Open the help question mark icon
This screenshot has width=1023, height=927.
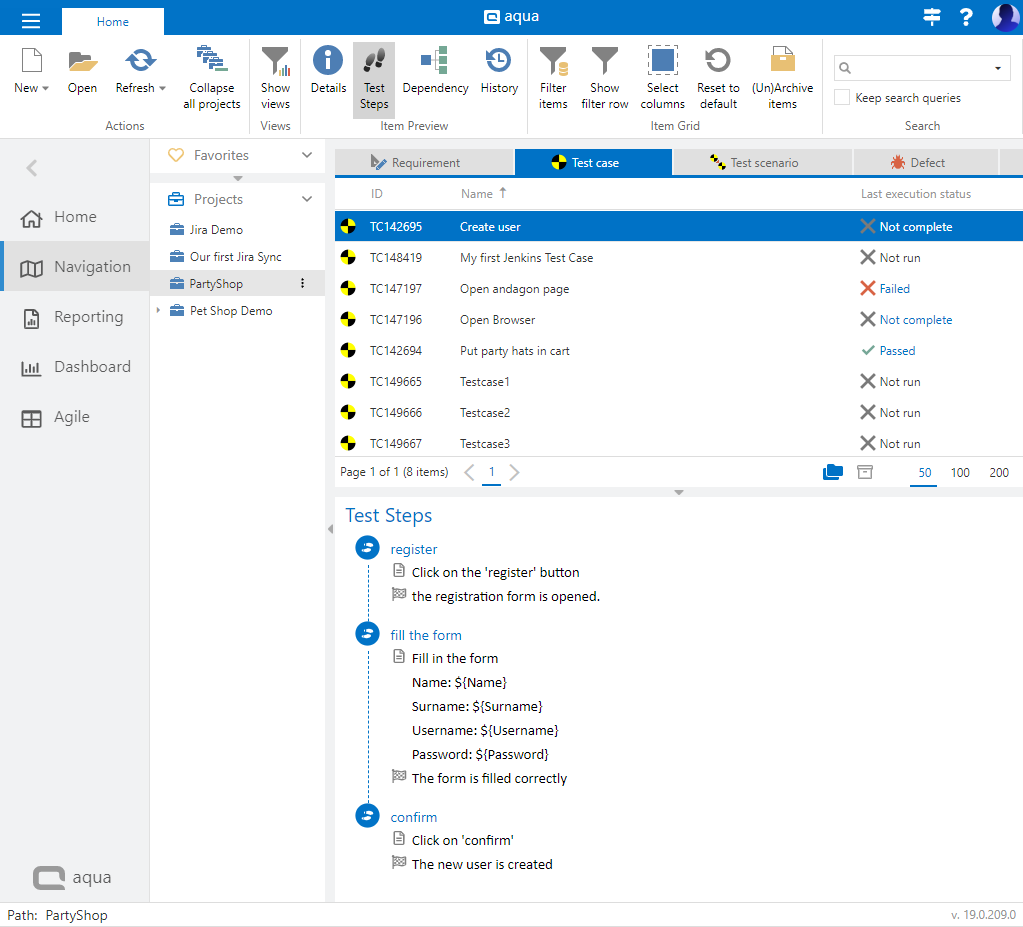point(966,18)
